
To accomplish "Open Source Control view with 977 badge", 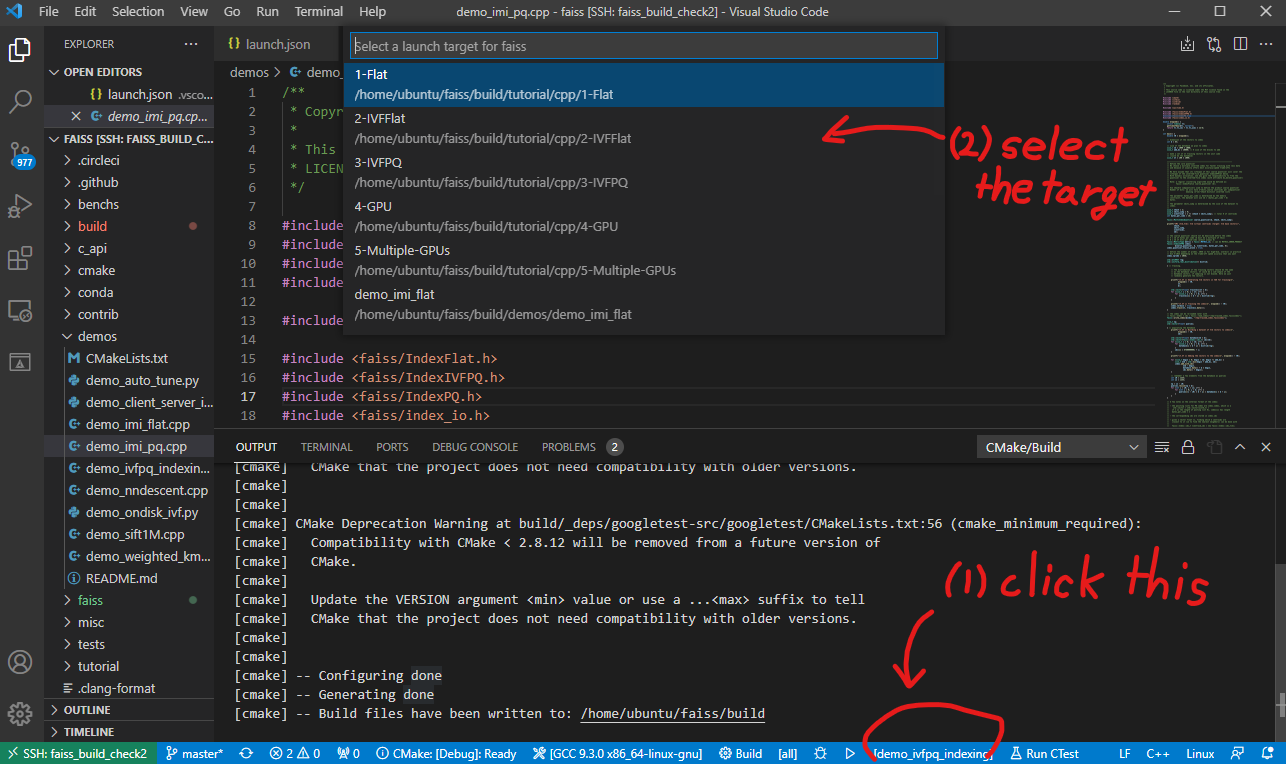I will [20, 153].
